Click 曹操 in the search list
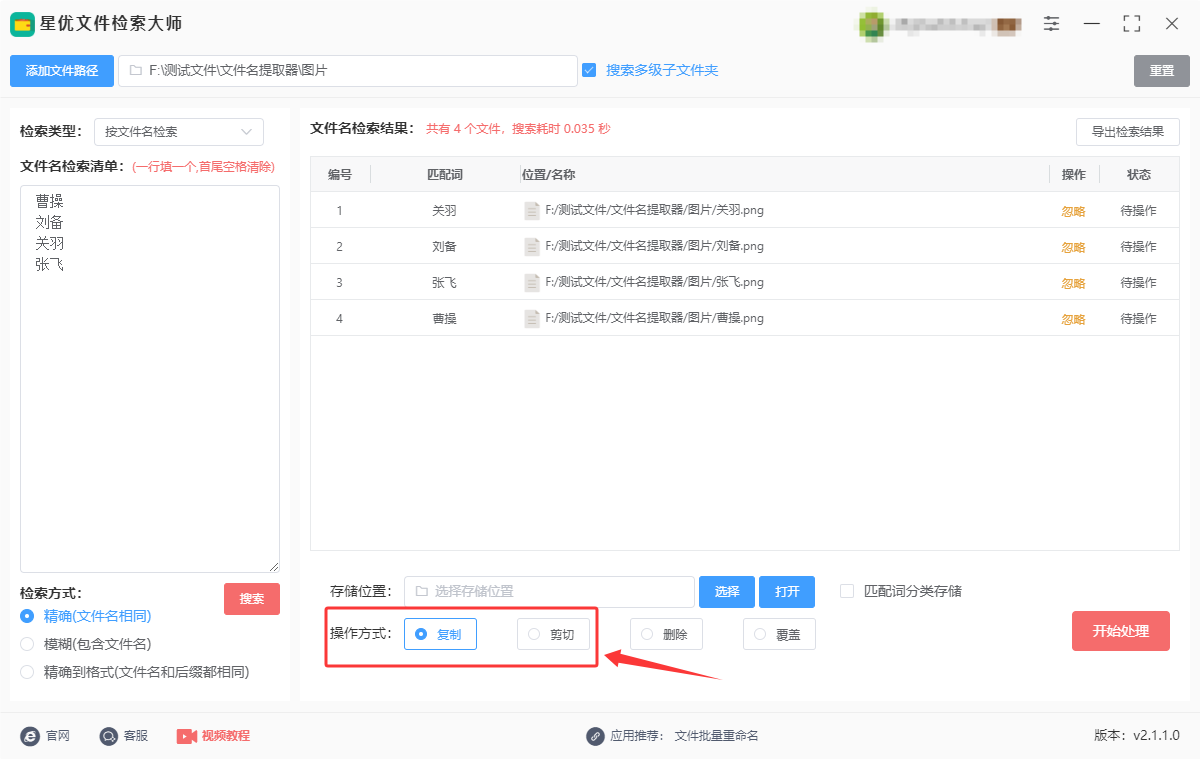Screen dimensions: 1200x760 pyautogui.click(x=49, y=201)
